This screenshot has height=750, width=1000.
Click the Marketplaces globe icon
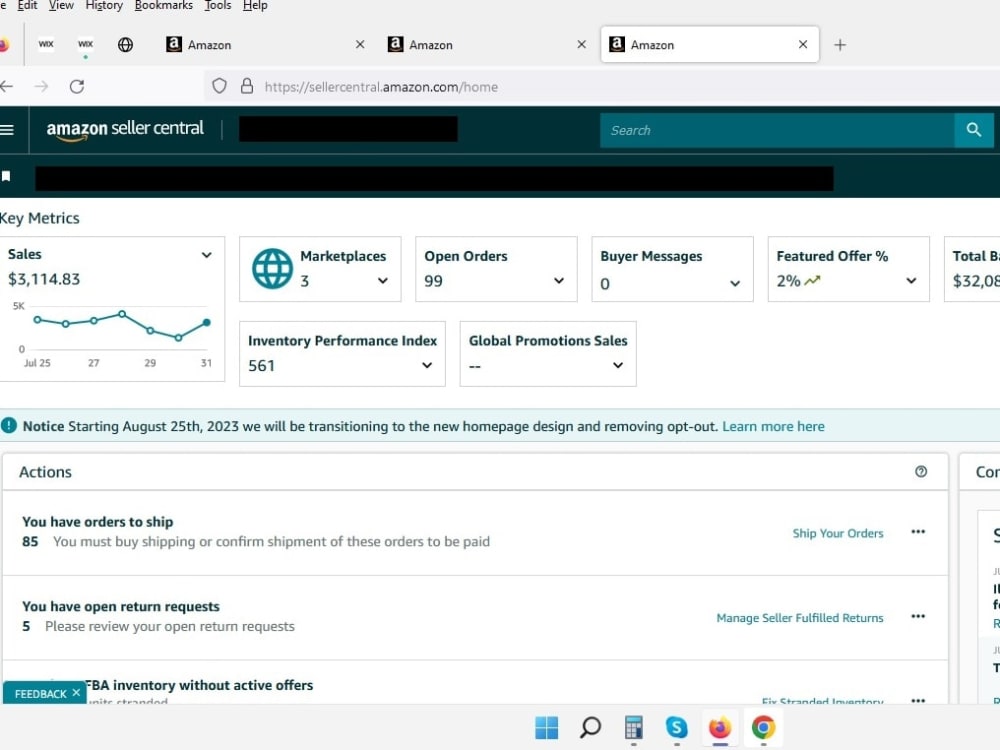pyautogui.click(x=272, y=268)
